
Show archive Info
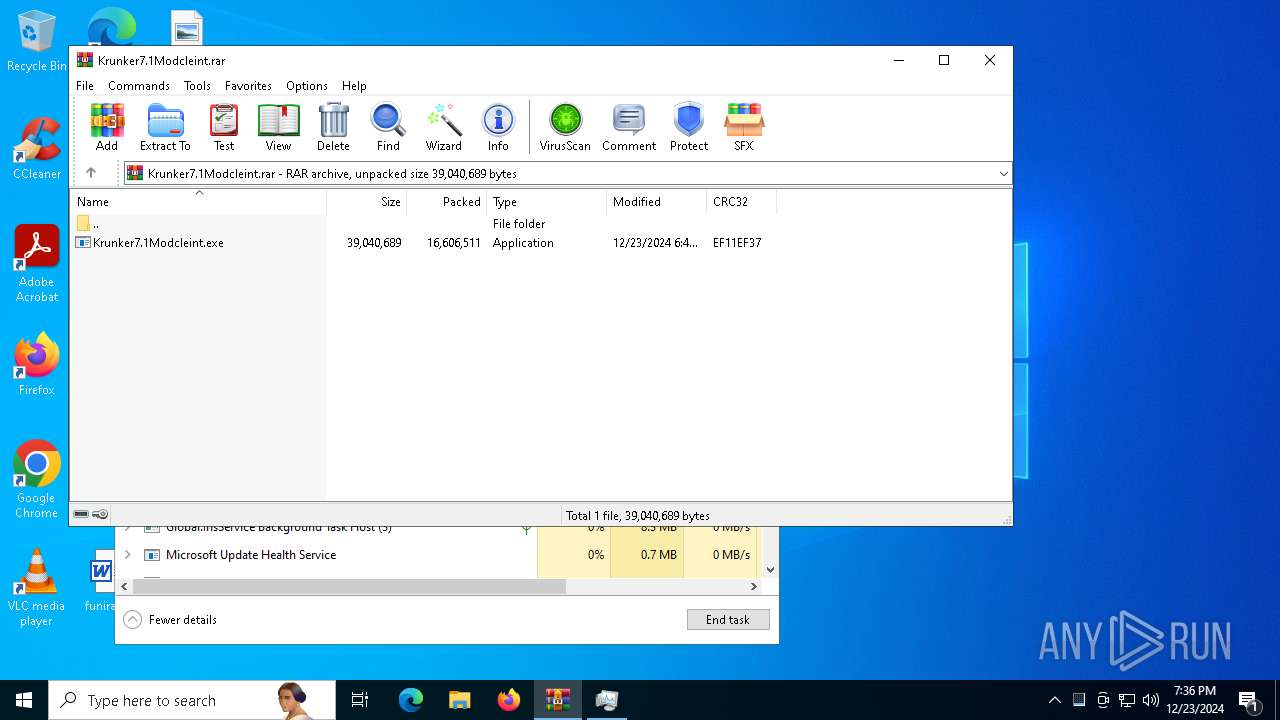(498, 127)
